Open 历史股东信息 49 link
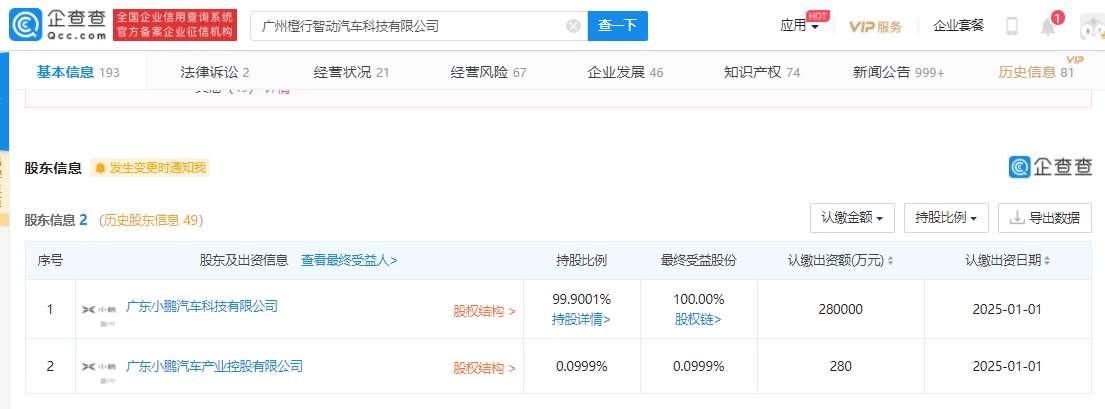 151,220
